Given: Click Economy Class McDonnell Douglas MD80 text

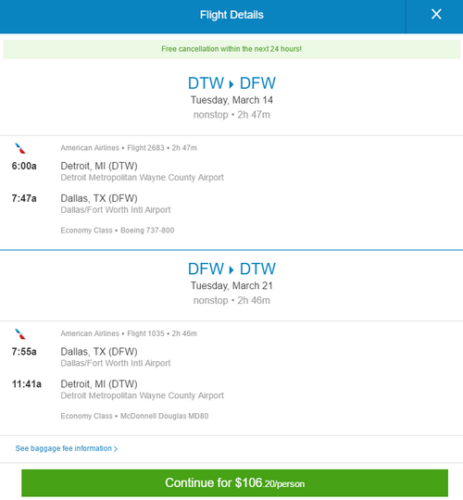Looking at the screenshot, I should (134, 416).
